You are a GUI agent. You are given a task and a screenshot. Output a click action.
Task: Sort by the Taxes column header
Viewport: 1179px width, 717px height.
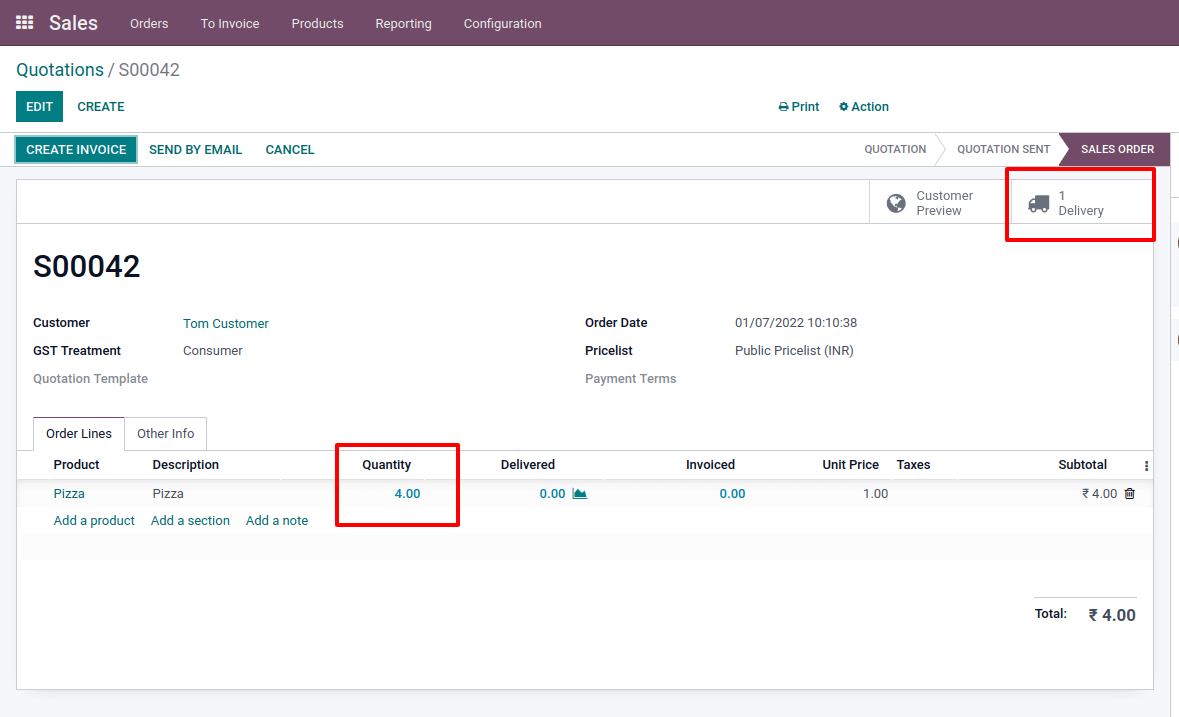[913, 464]
